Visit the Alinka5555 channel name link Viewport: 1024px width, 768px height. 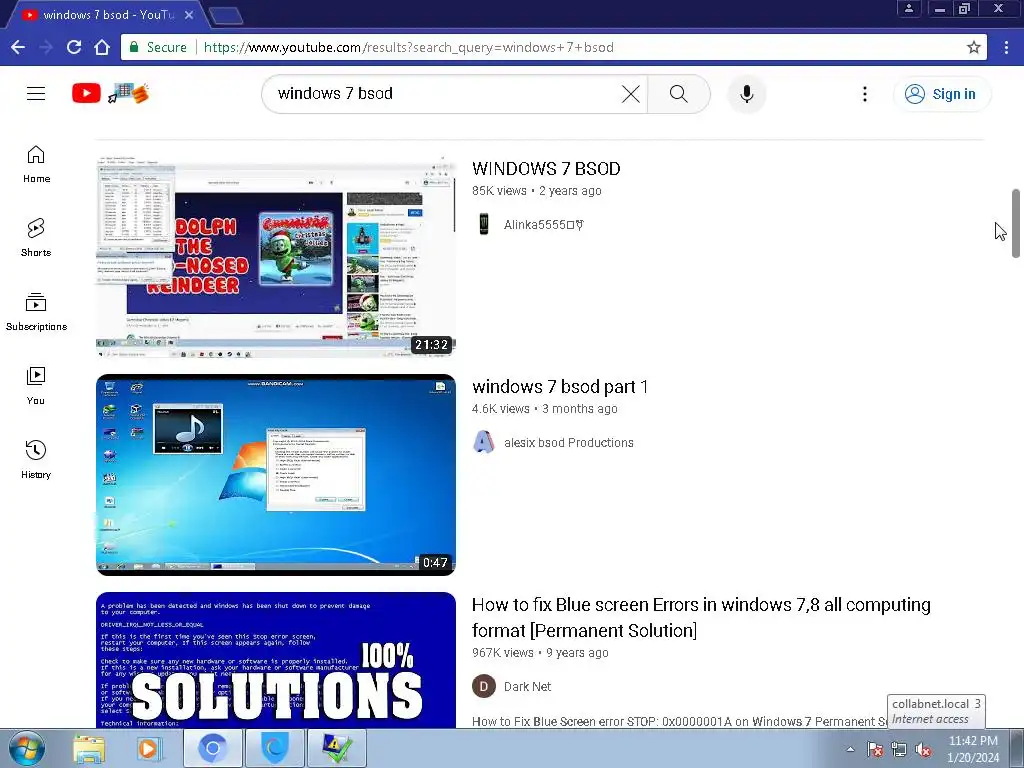[543, 225]
